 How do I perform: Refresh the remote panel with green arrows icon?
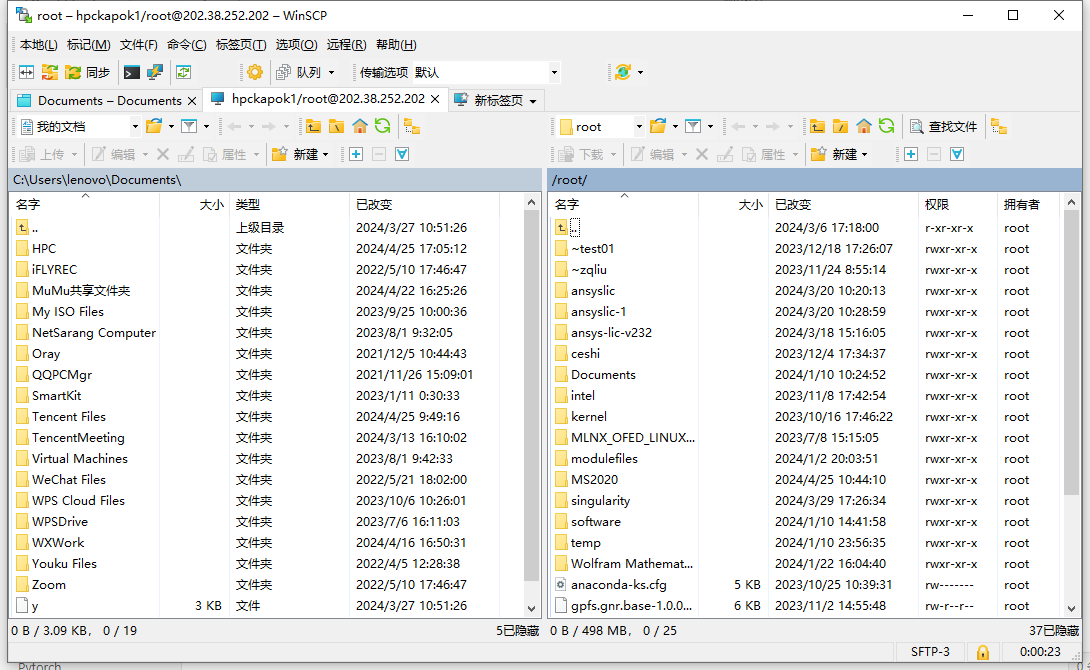[x=886, y=126]
